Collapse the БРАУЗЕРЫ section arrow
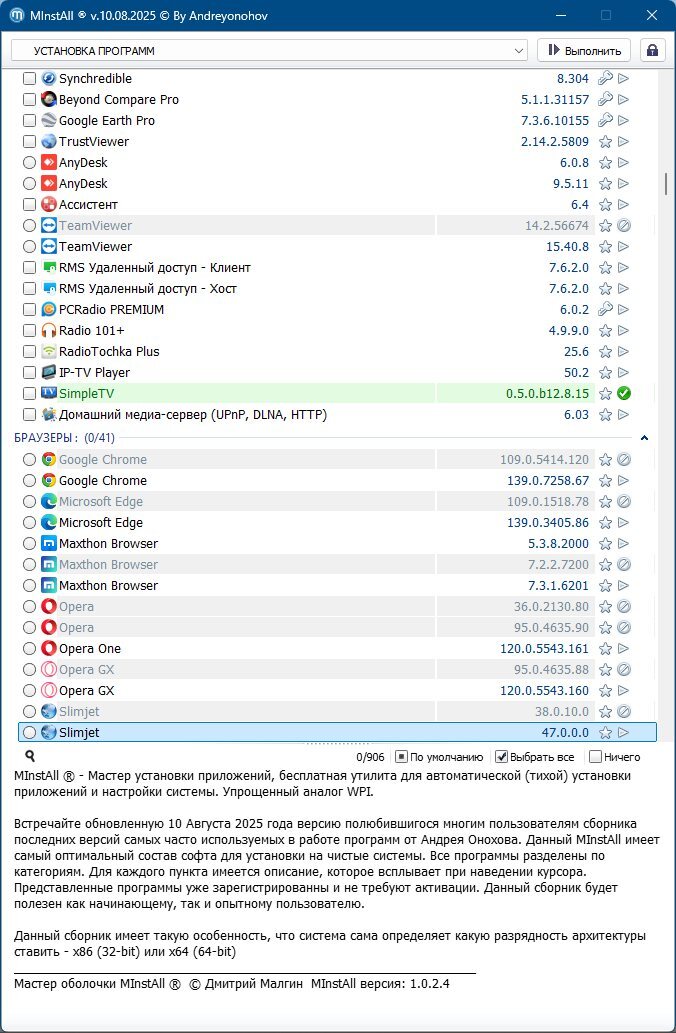The image size is (676, 1033). click(644, 437)
